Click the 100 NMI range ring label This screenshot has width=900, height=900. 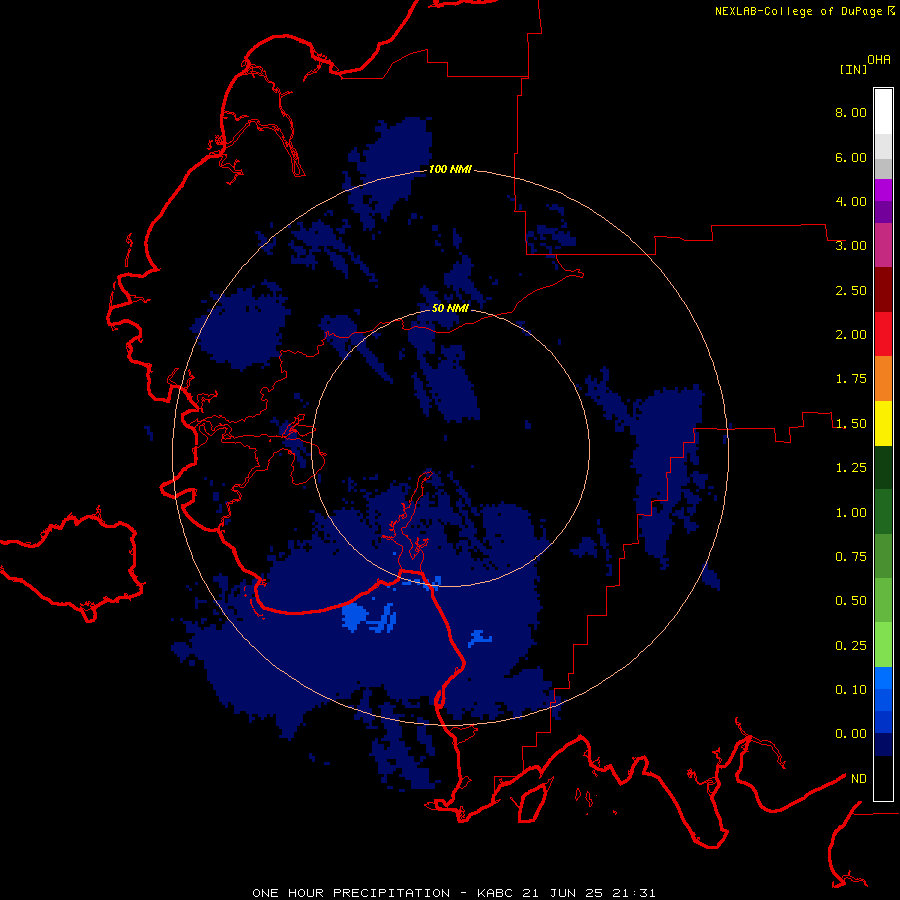[x=450, y=169]
